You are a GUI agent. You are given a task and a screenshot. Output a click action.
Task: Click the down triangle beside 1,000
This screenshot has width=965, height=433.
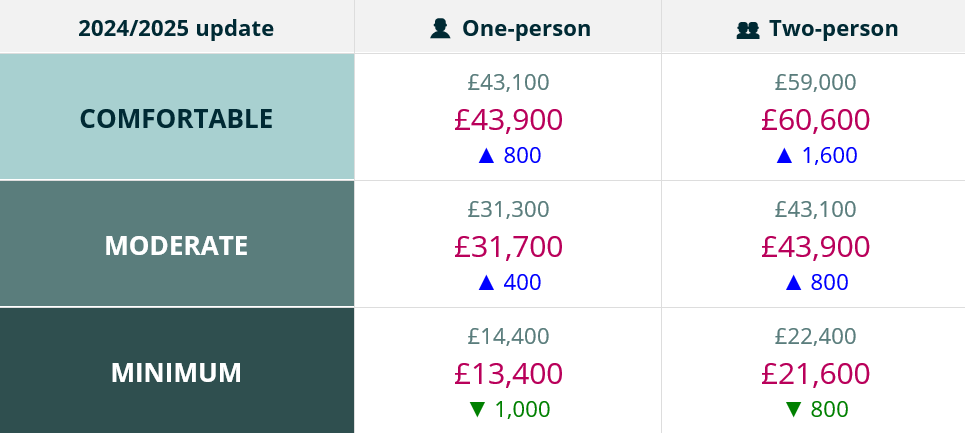(x=477, y=409)
